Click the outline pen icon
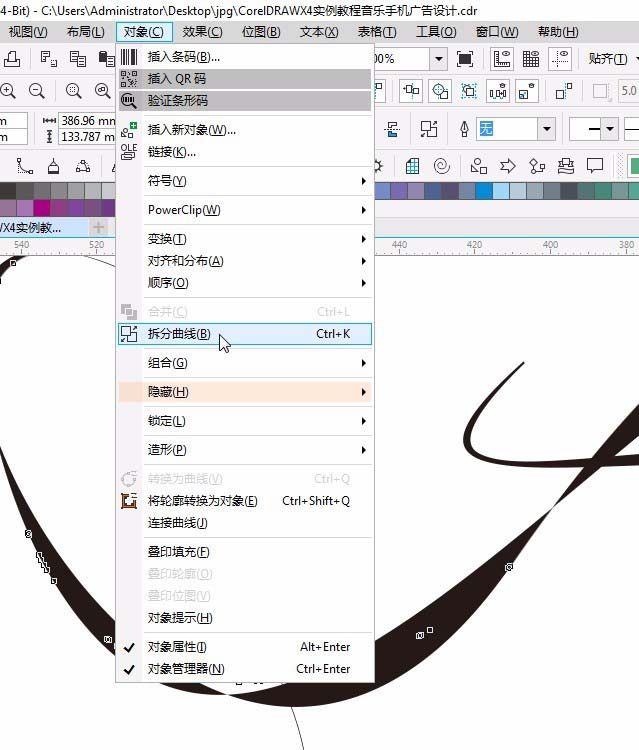639x750 pixels. pyautogui.click(x=464, y=129)
